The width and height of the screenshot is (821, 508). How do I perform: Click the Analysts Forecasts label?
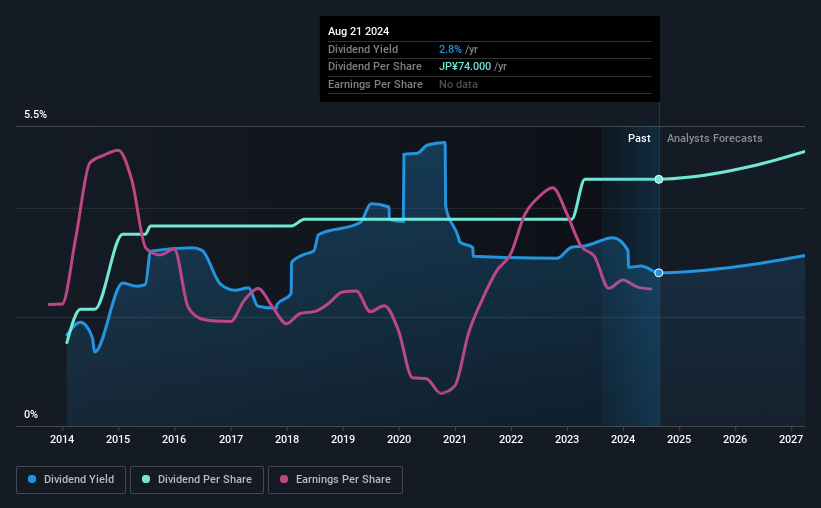tap(714, 138)
